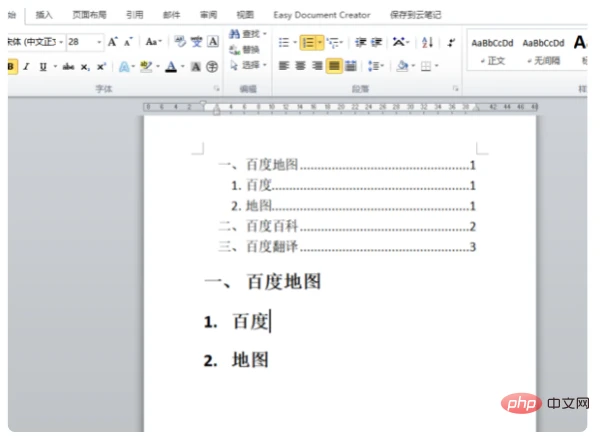Click the Highlight color pen icon
This screenshot has height=436, width=600.
(x=146, y=67)
